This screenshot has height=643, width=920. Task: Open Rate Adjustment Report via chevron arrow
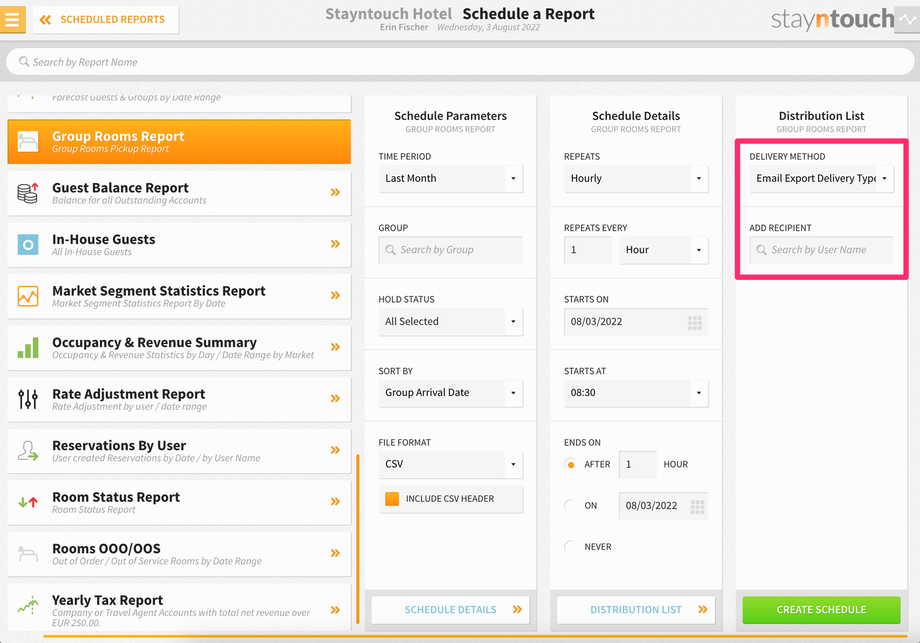(x=335, y=398)
